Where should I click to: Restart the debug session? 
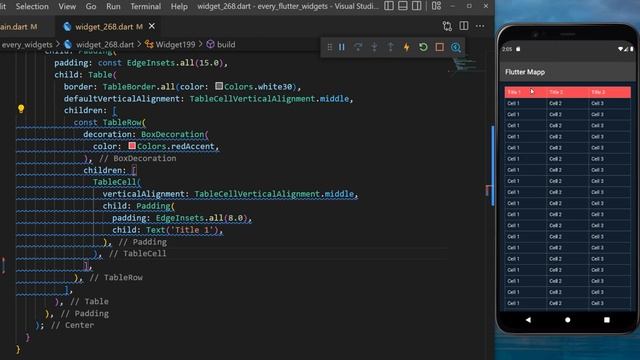click(423, 47)
